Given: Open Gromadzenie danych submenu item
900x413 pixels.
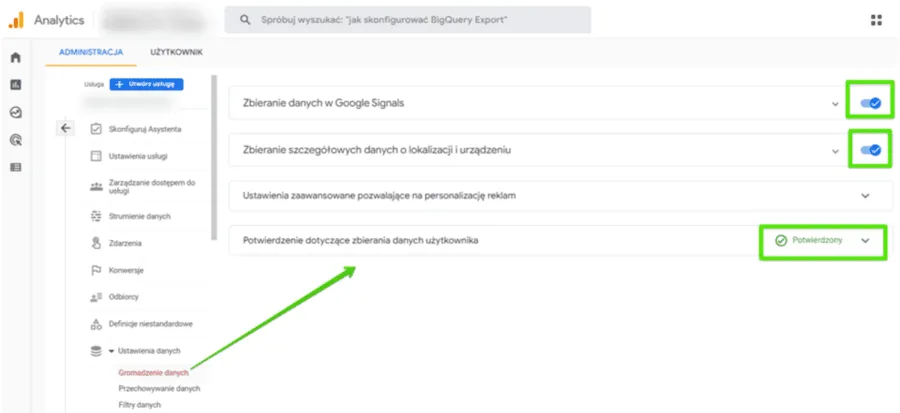Looking at the screenshot, I should pos(153,372).
